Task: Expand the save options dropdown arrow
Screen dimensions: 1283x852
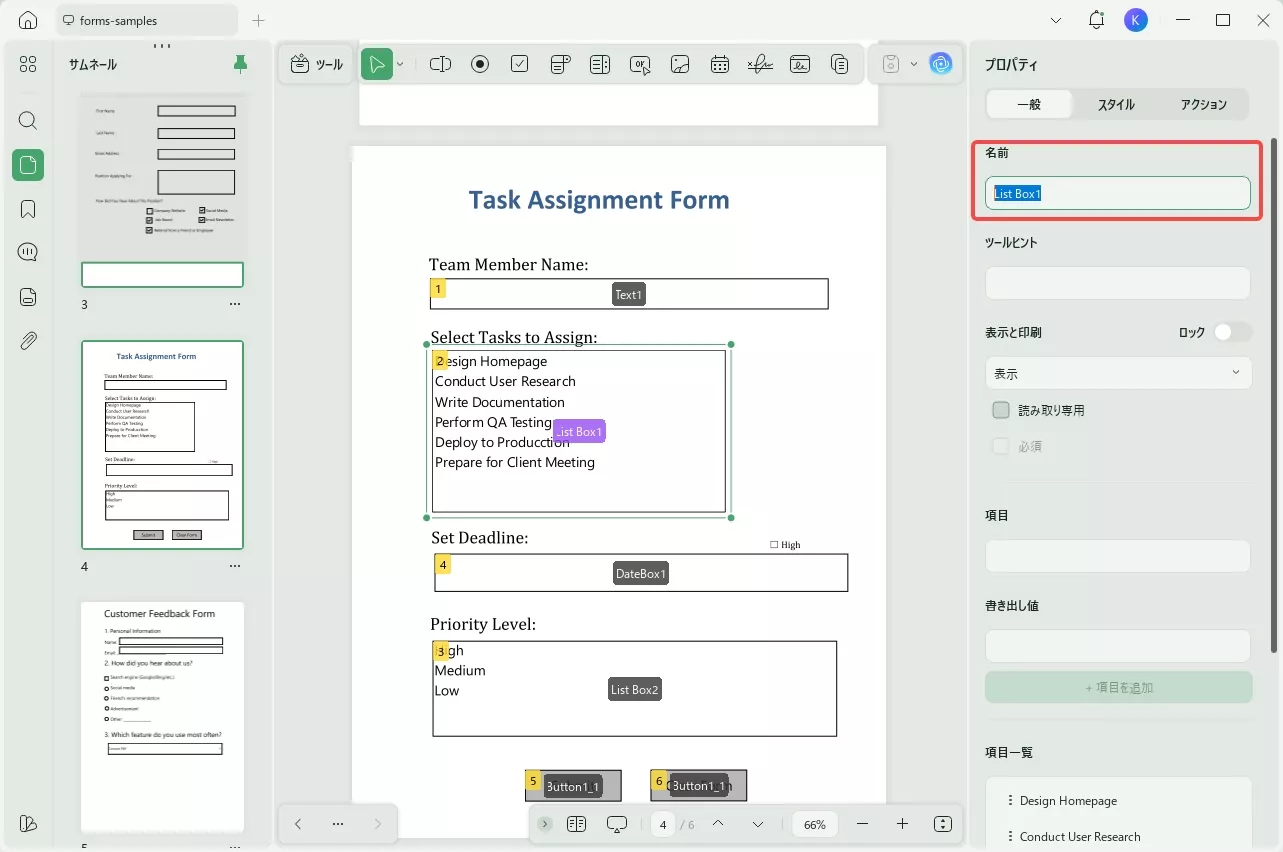Action: coord(913,64)
